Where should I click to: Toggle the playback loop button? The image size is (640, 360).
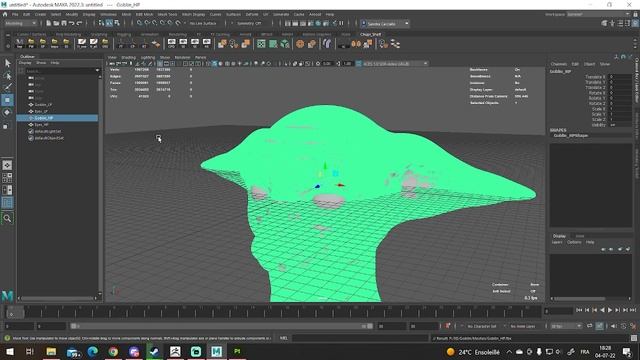tap(590, 326)
